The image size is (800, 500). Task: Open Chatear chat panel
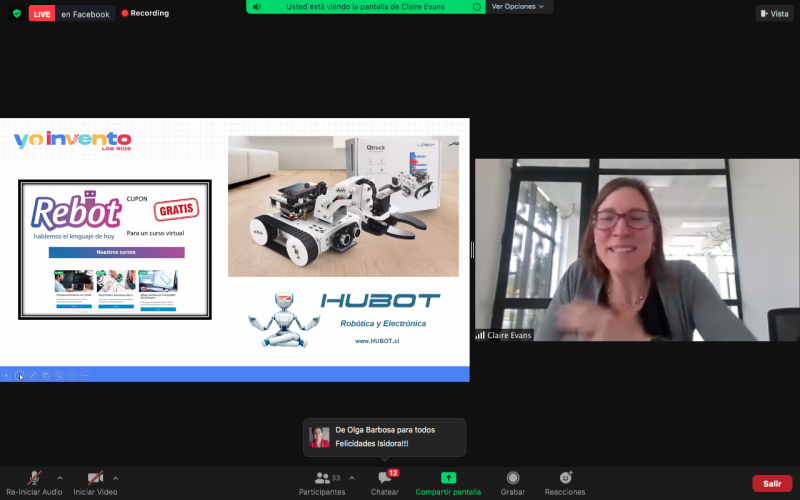tap(385, 483)
